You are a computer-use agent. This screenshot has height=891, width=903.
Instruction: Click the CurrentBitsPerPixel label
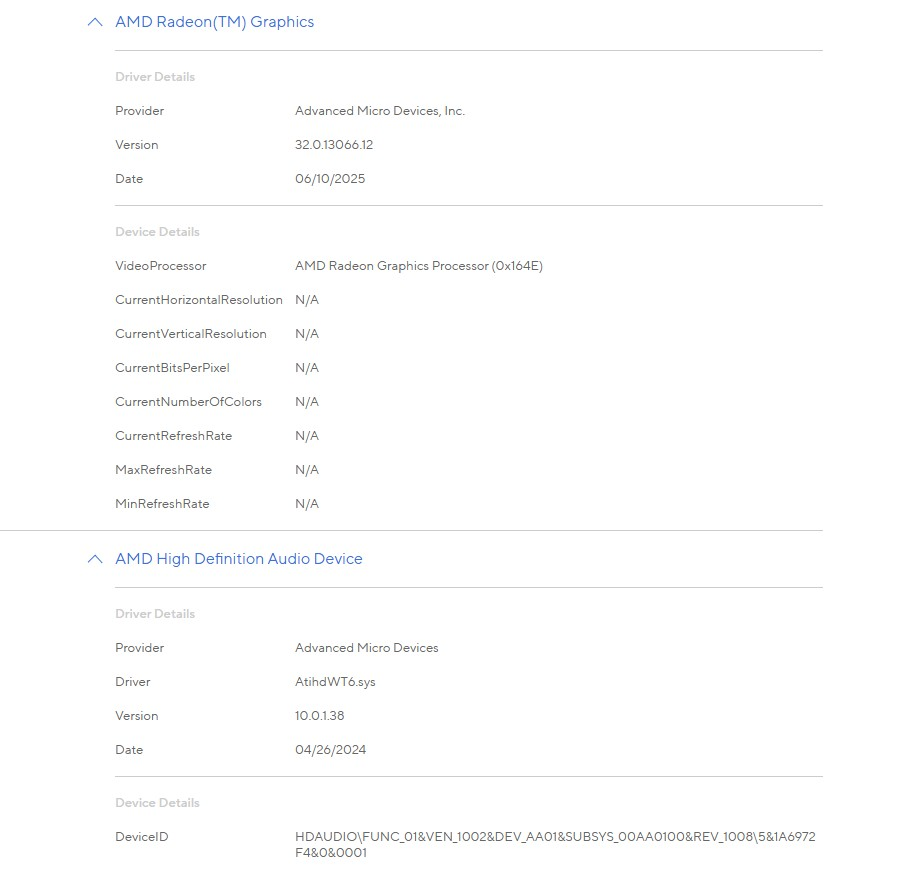(172, 367)
